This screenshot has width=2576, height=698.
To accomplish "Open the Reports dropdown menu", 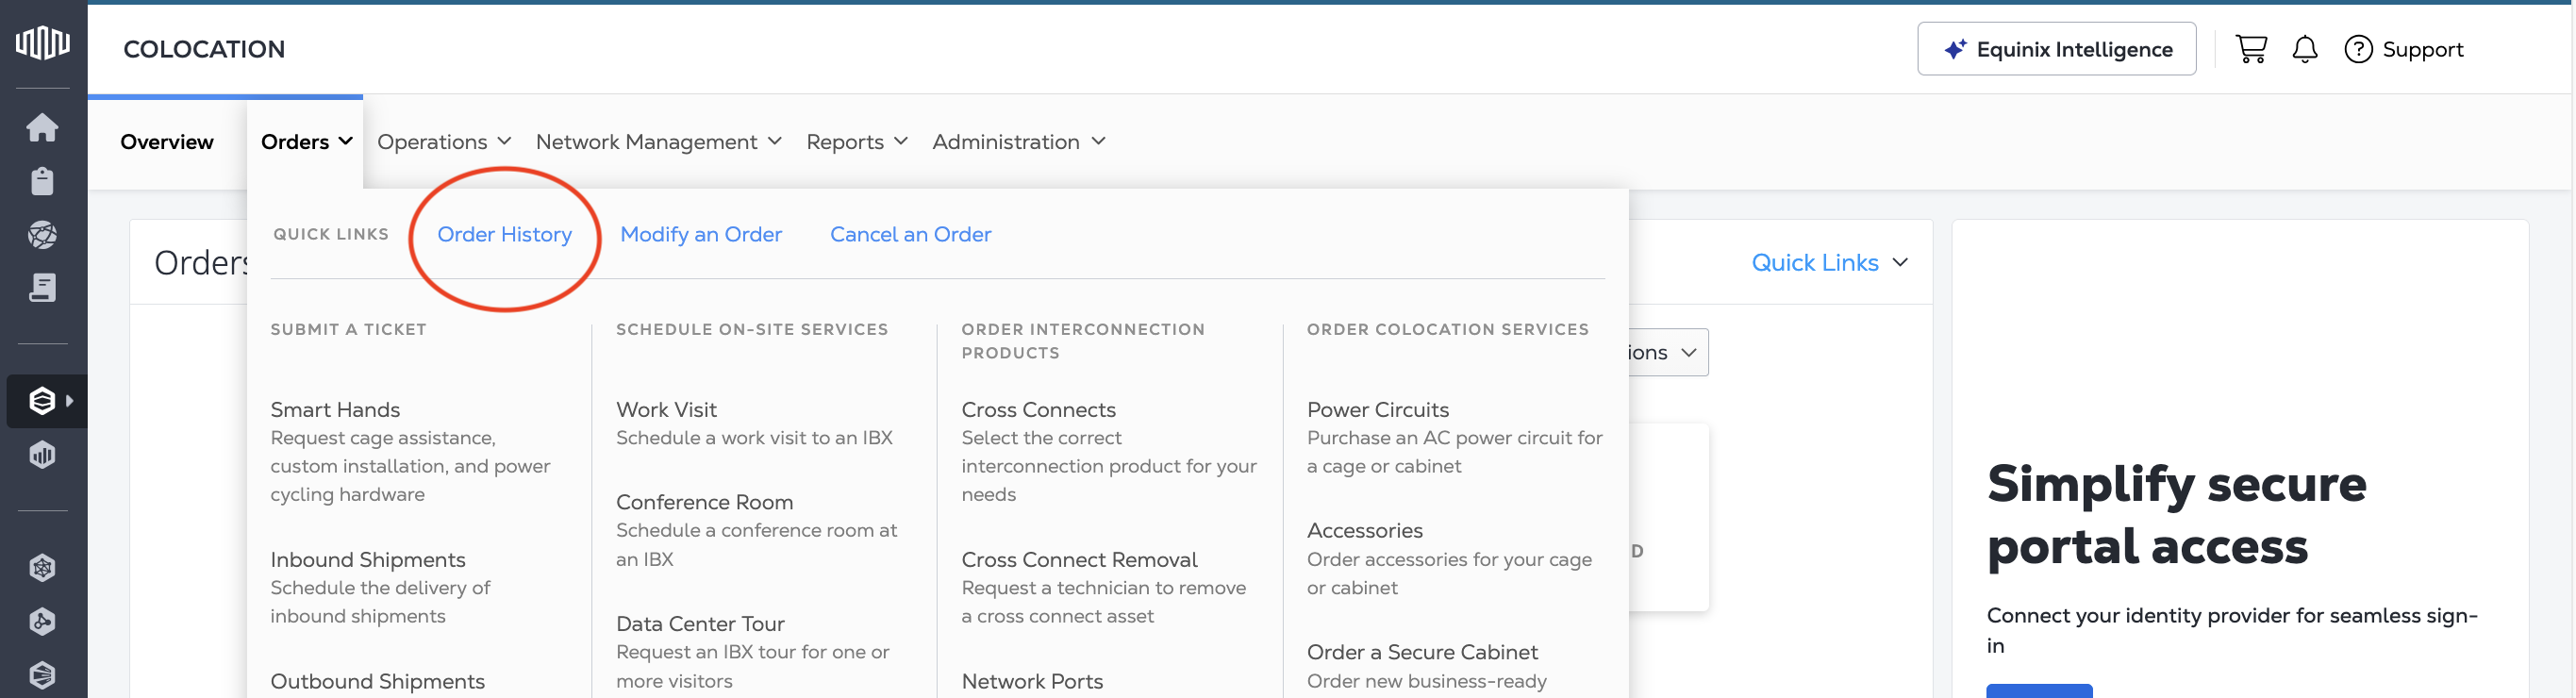I will click(856, 142).
